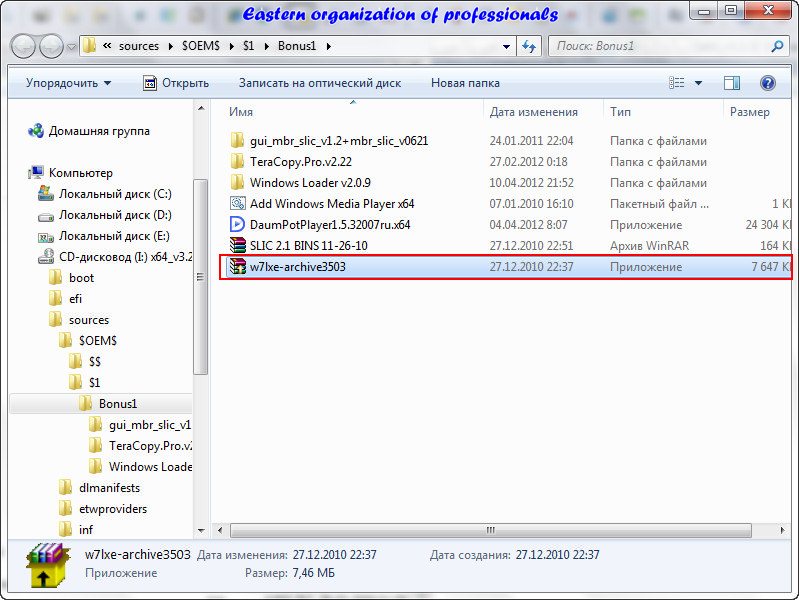This screenshot has height=600, width=799.
Task: Open the help question mark icon
Action: (x=767, y=83)
